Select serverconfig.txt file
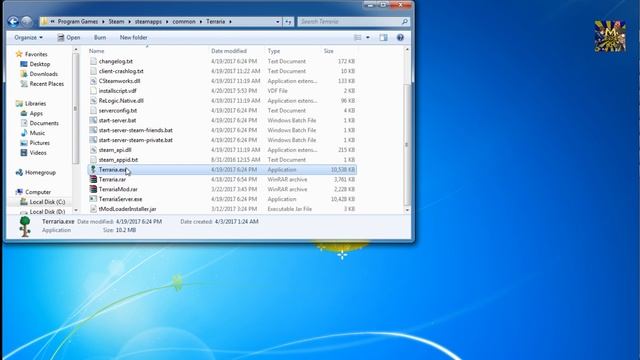640x360 pixels. (x=118, y=111)
